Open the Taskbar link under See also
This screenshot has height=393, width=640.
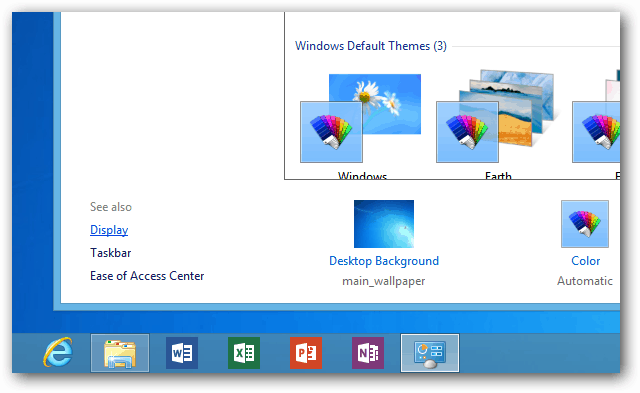tap(111, 253)
